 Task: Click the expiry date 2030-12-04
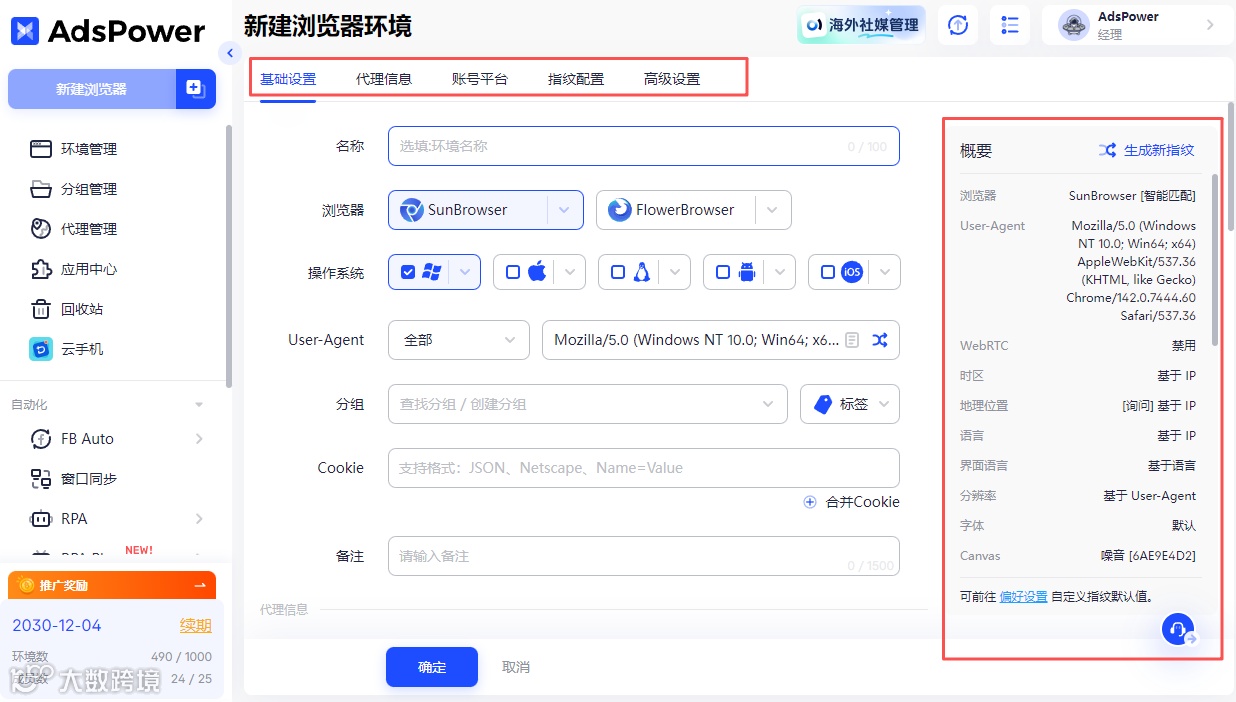coord(57,625)
